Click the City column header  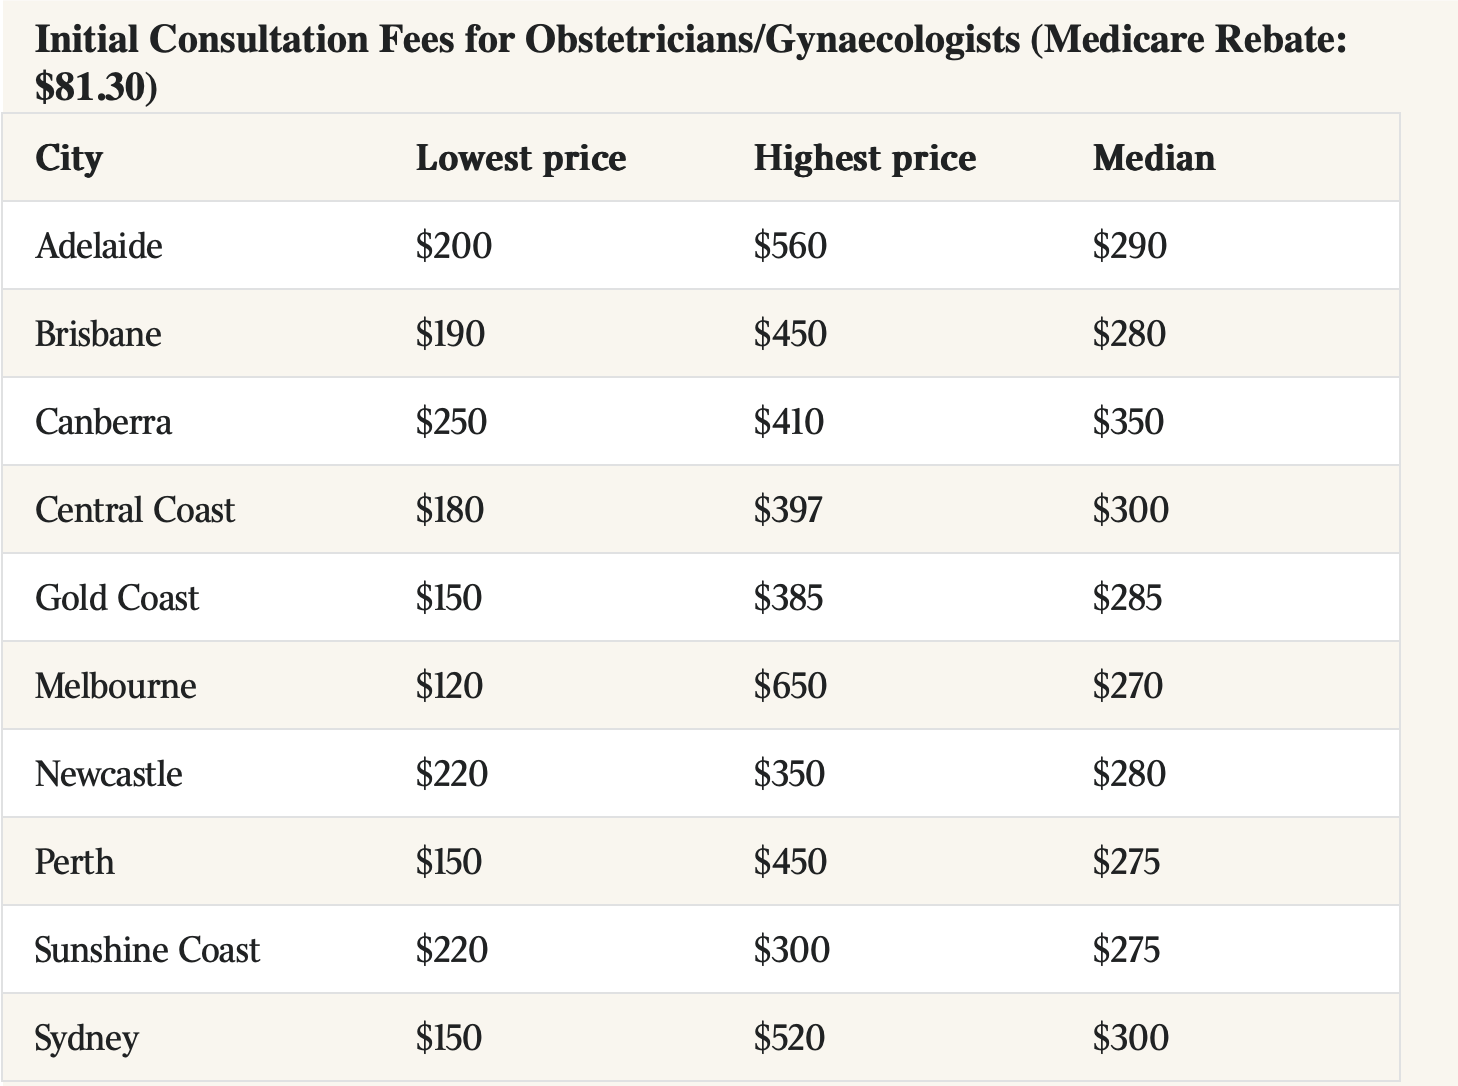point(69,159)
